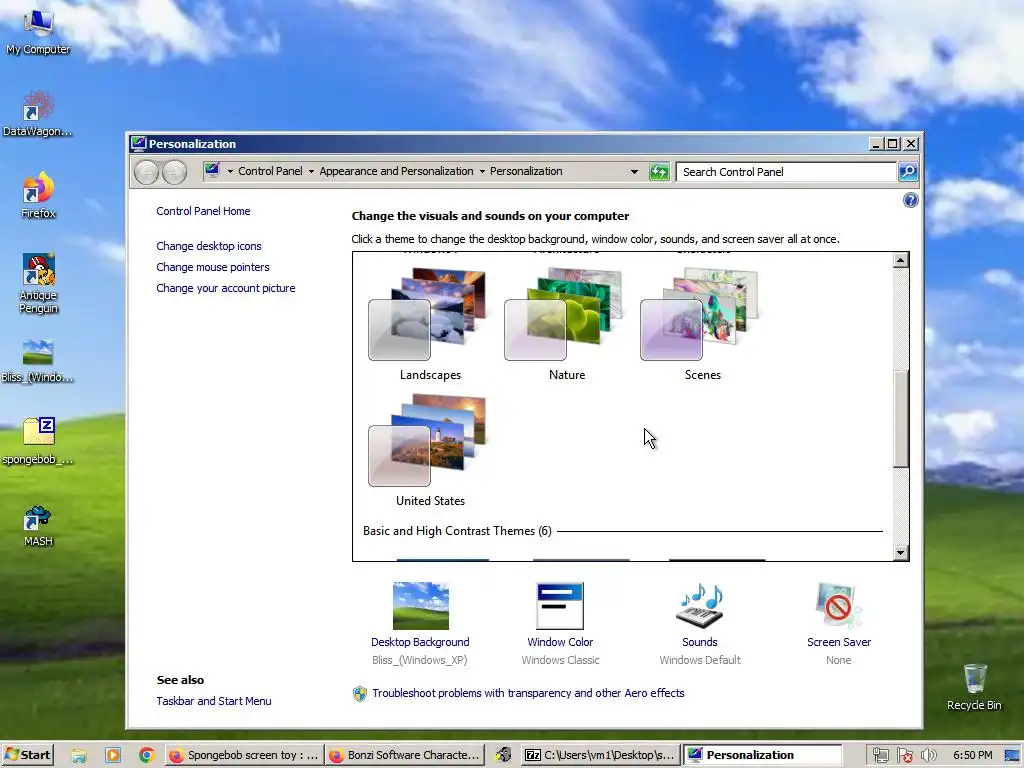Viewport: 1024px width, 768px height.
Task: Click the help question mark icon
Action: tap(910, 200)
